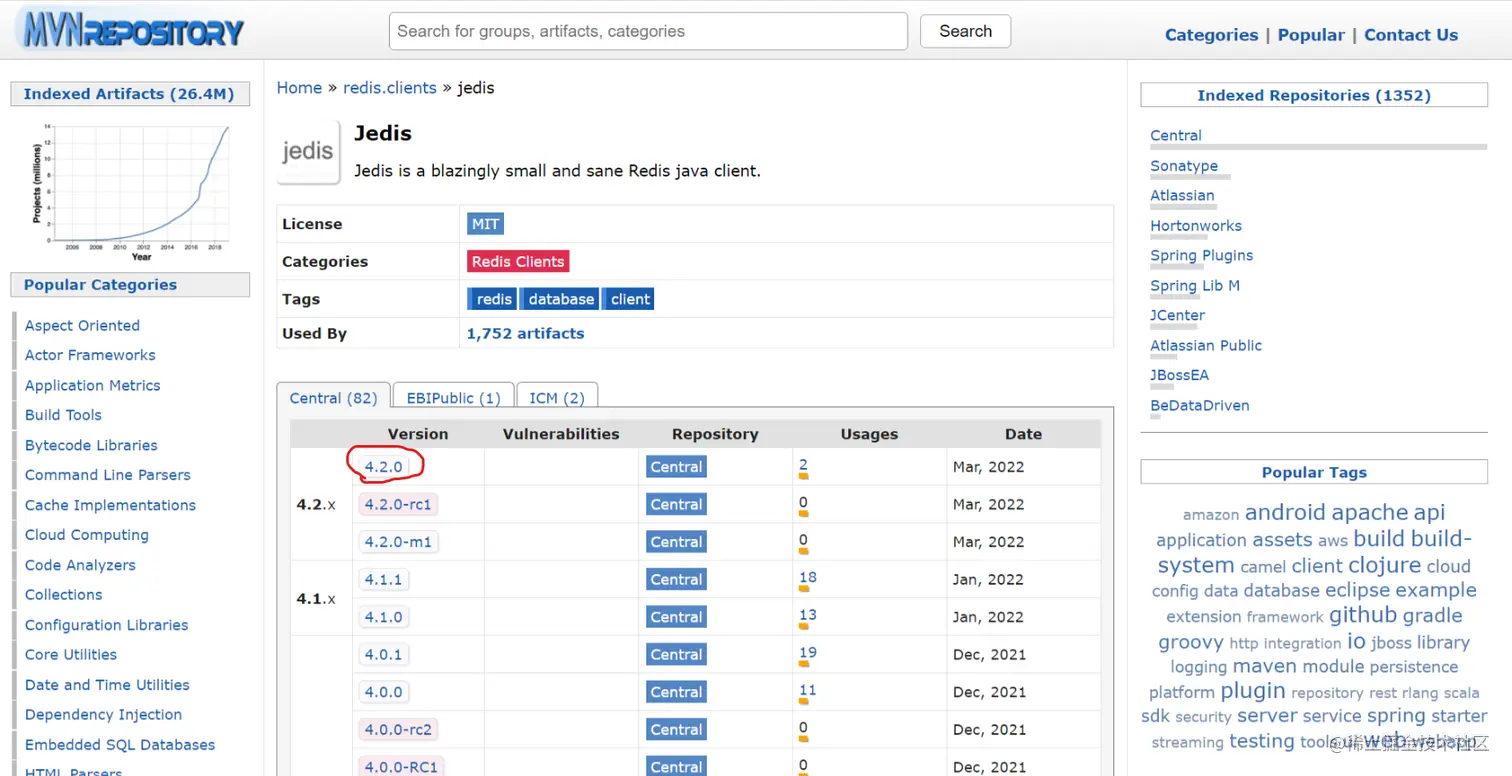
Task: Open usages count 2 for 4.2.0
Action: pos(803,465)
